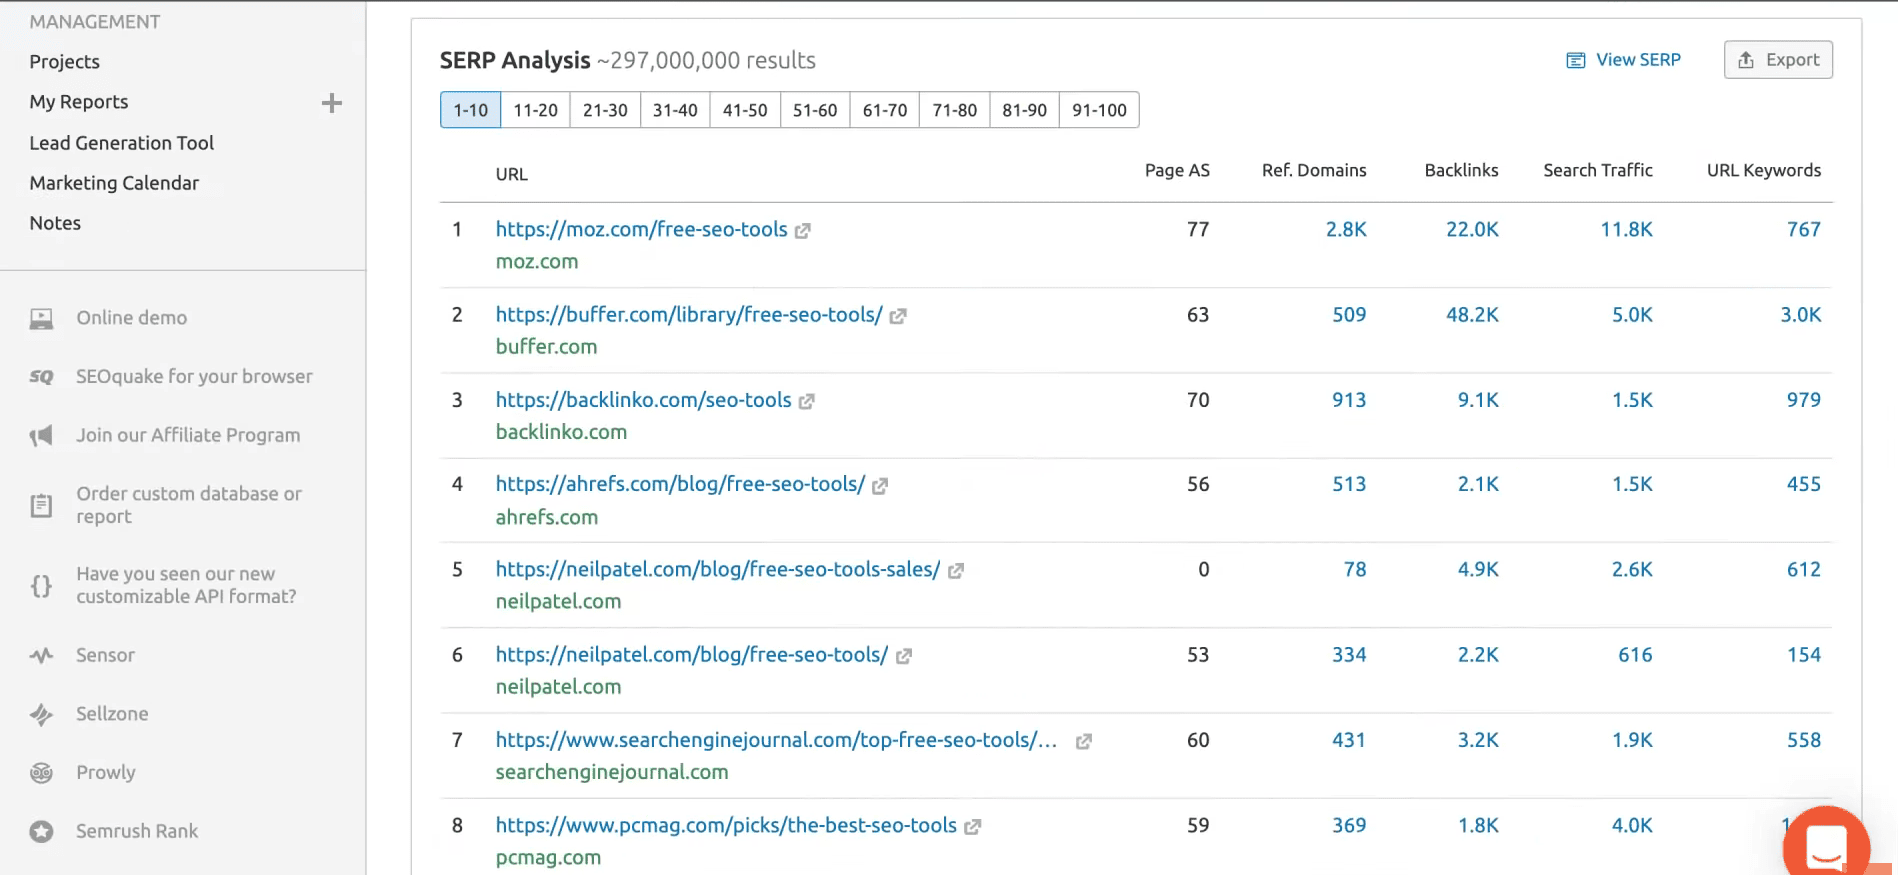Click the 11.8K search traffic value
Viewport: 1898px width, 875px height.
[1626, 229]
